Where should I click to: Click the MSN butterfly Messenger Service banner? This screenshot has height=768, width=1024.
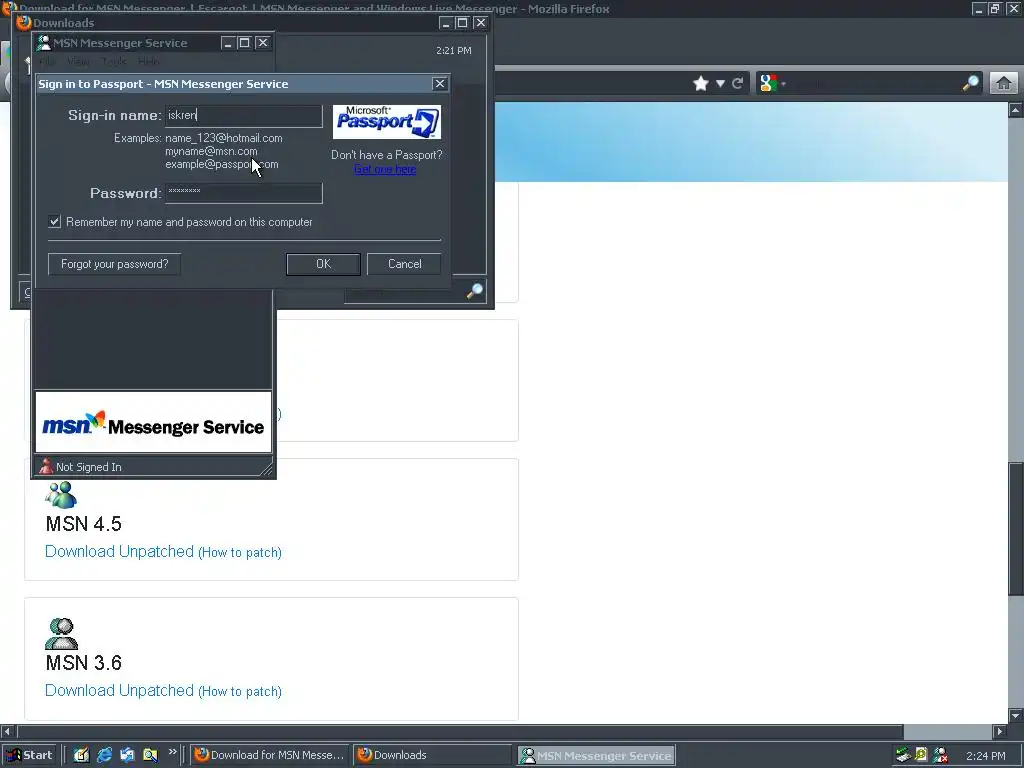[153, 423]
